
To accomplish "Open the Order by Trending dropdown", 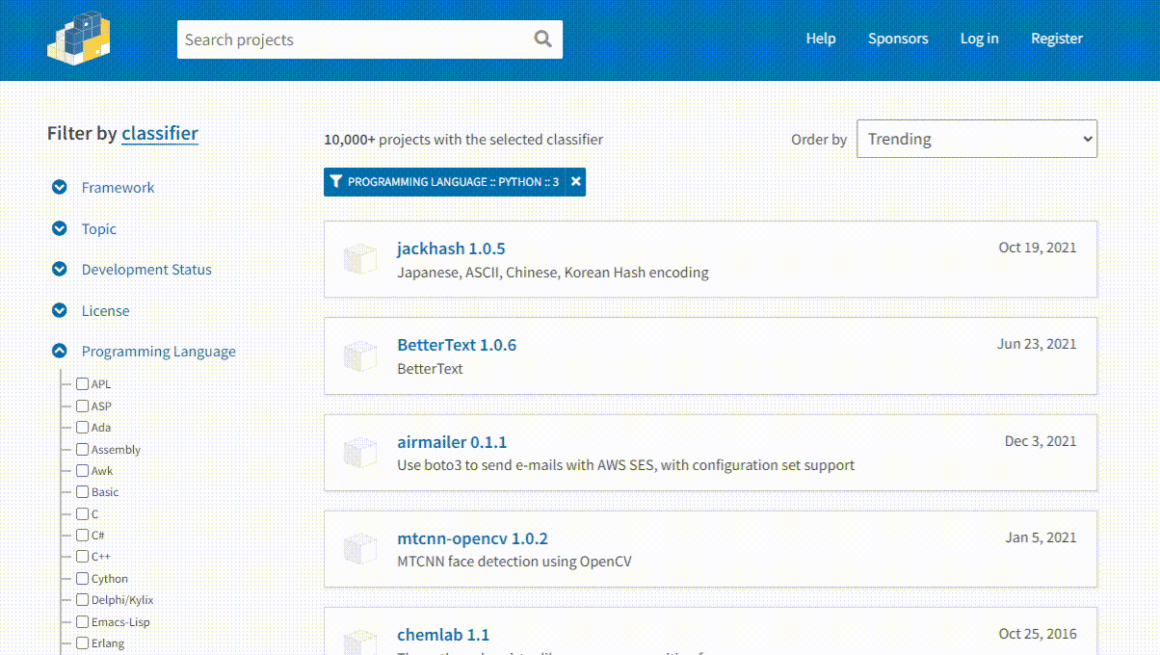I will point(976,139).
